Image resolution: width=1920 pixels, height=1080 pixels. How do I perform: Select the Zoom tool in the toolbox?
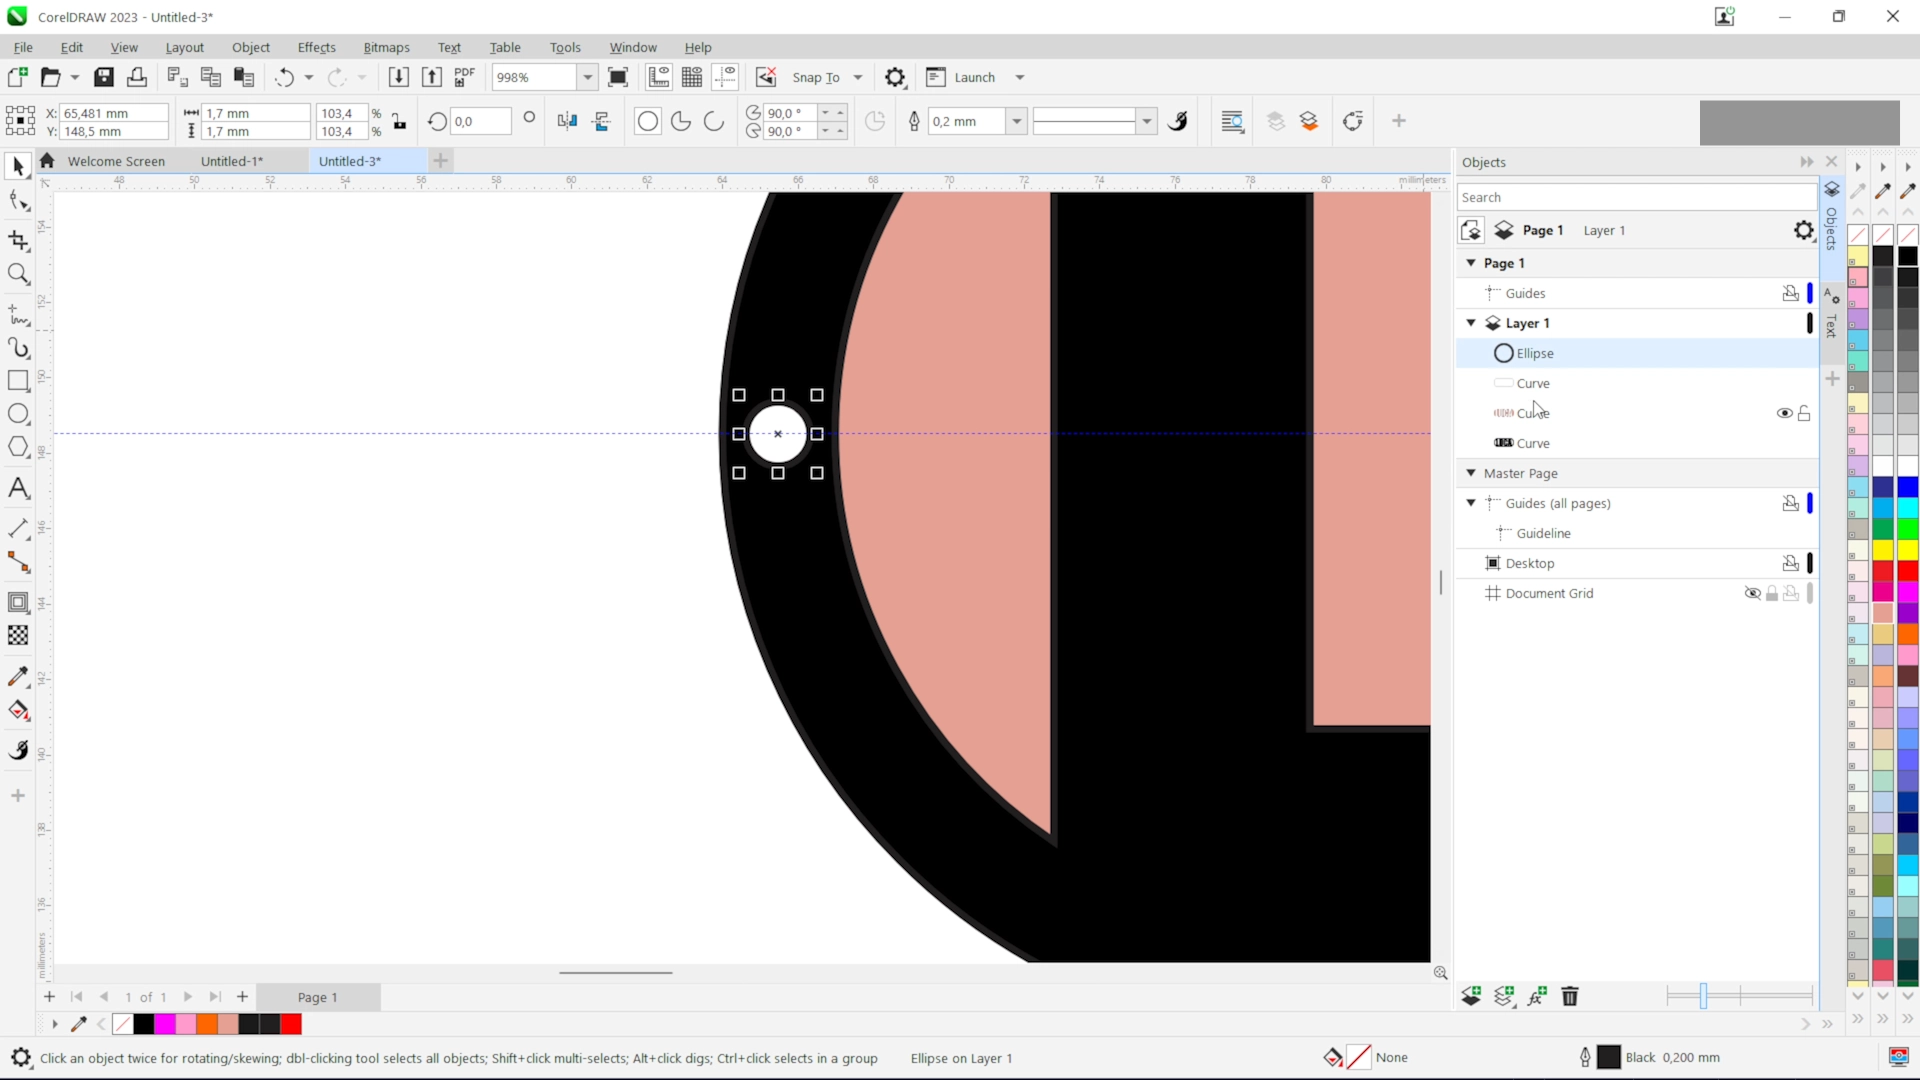click(x=18, y=274)
